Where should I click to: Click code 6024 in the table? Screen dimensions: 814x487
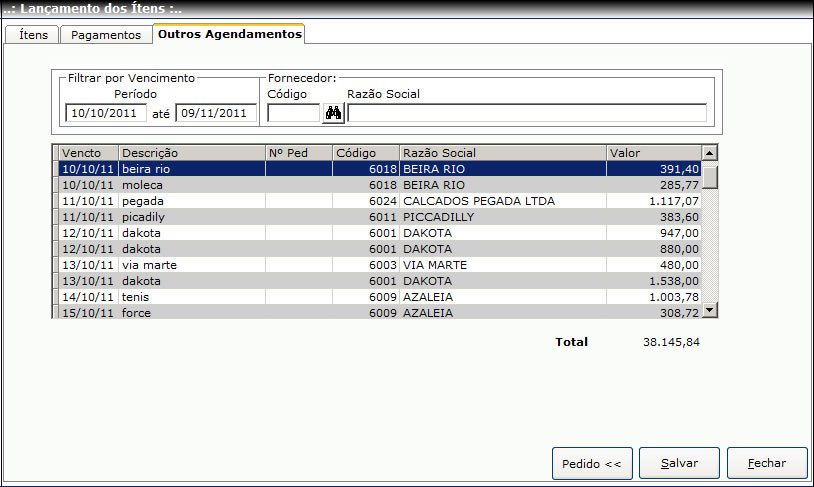pyautogui.click(x=383, y=201)
